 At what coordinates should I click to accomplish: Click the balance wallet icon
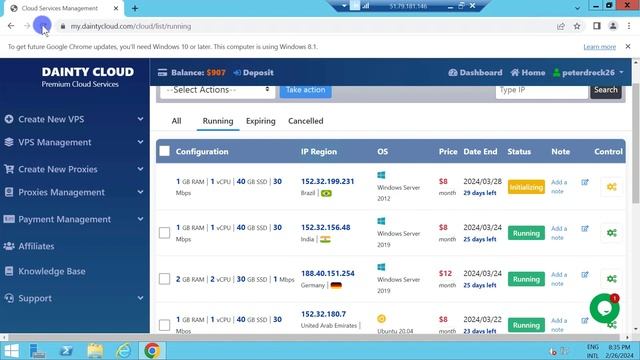tap(162, 73)
